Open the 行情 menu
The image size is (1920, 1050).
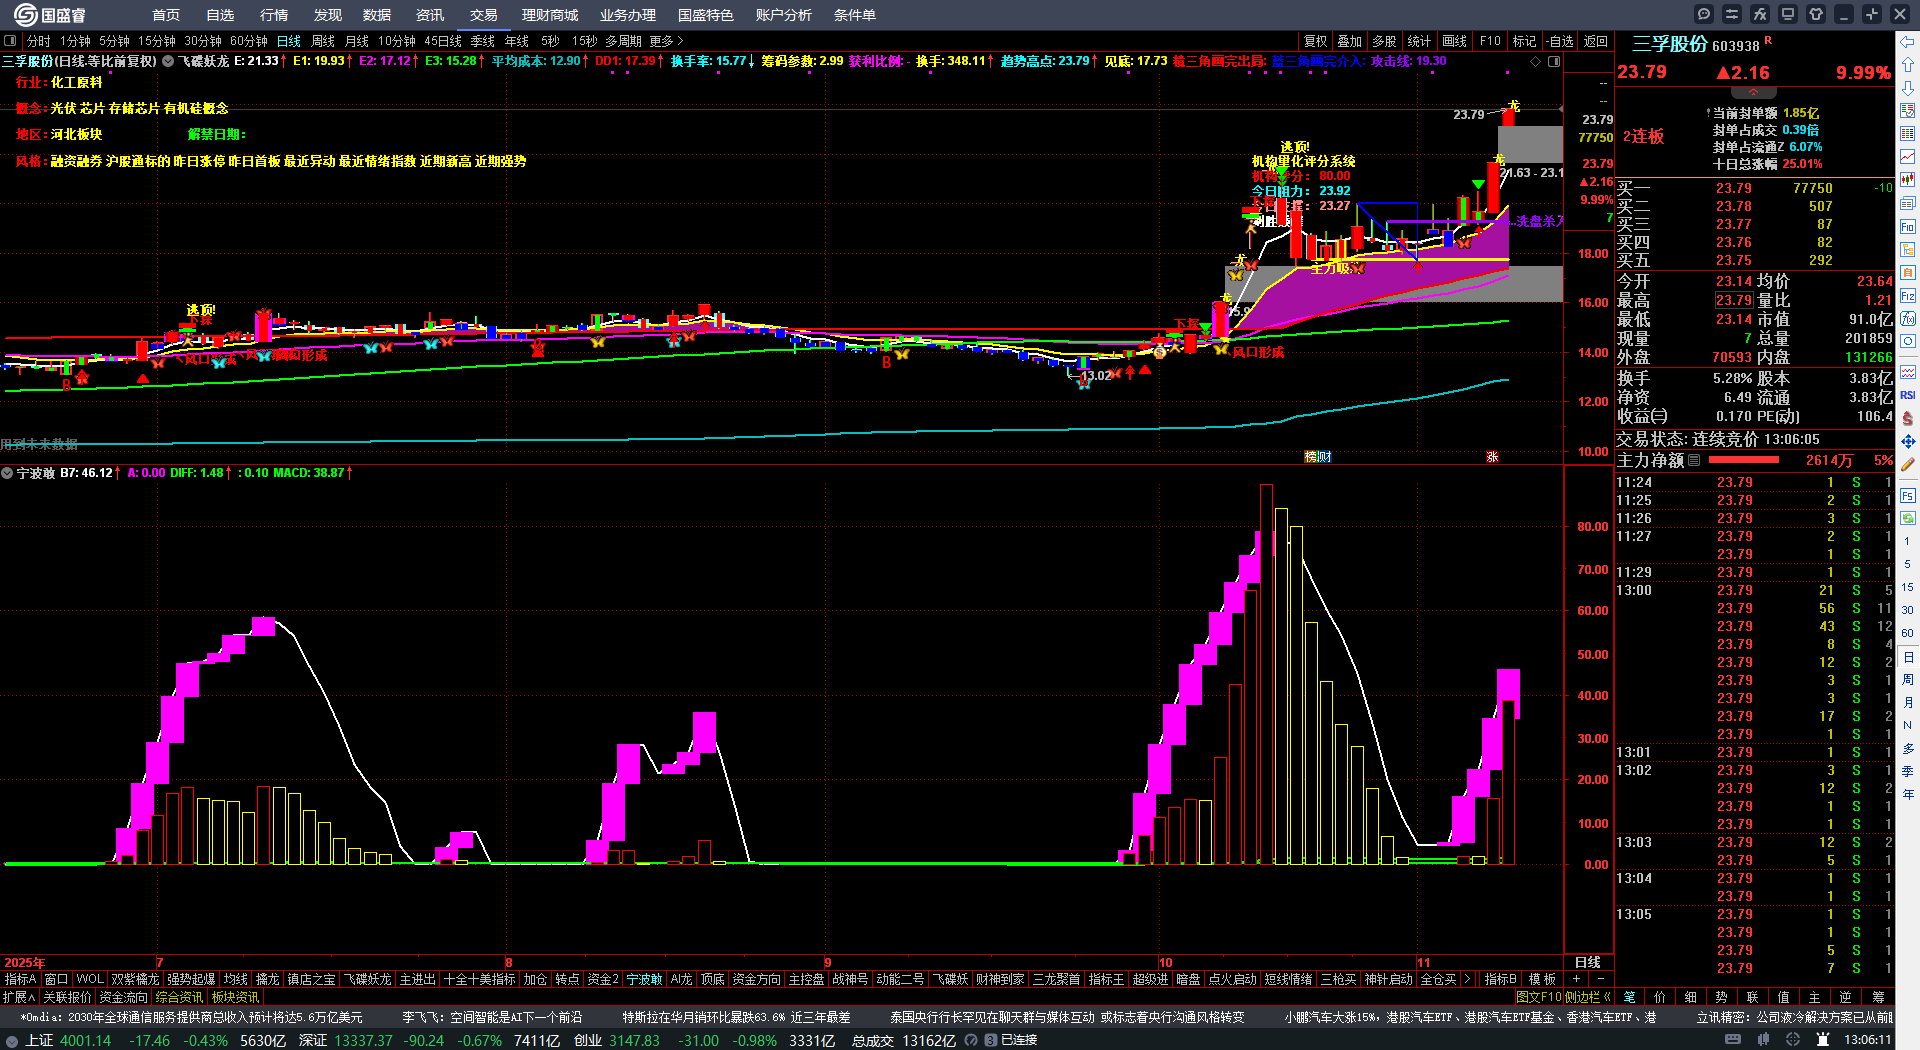(x=274, y=15)
